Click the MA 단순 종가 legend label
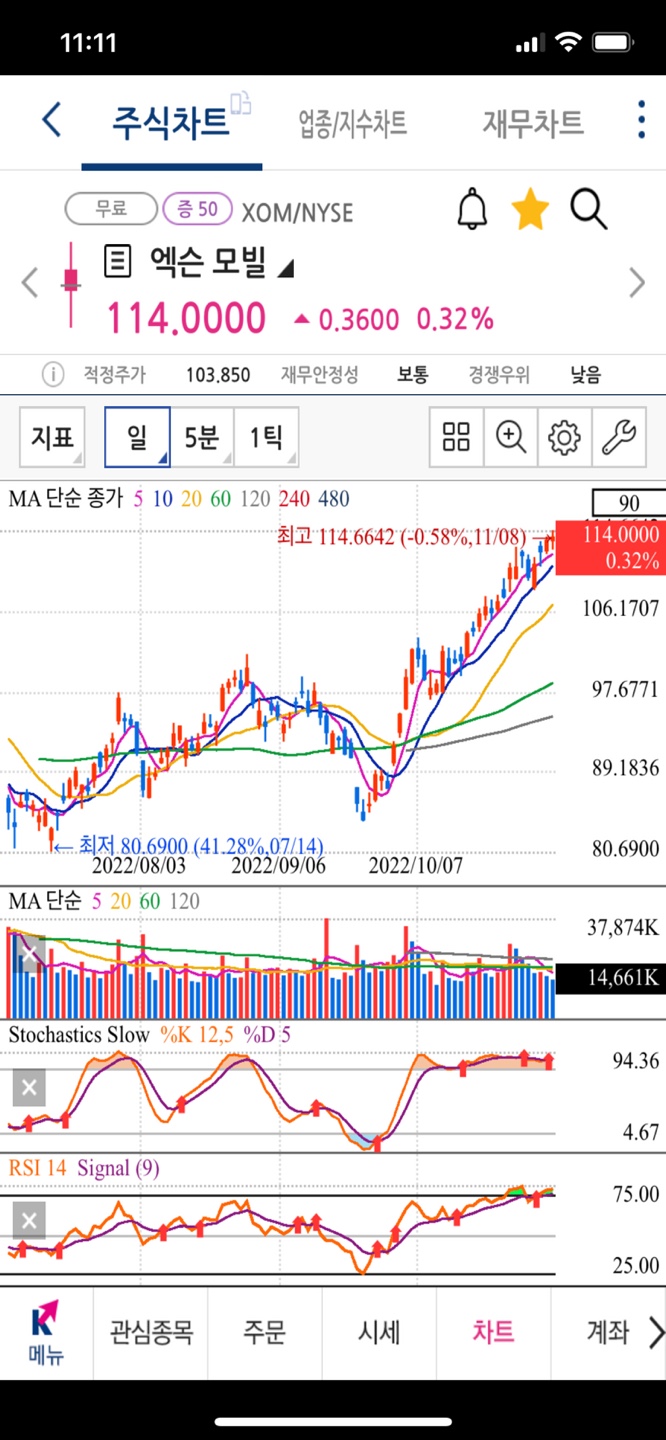 coord(66,498)
